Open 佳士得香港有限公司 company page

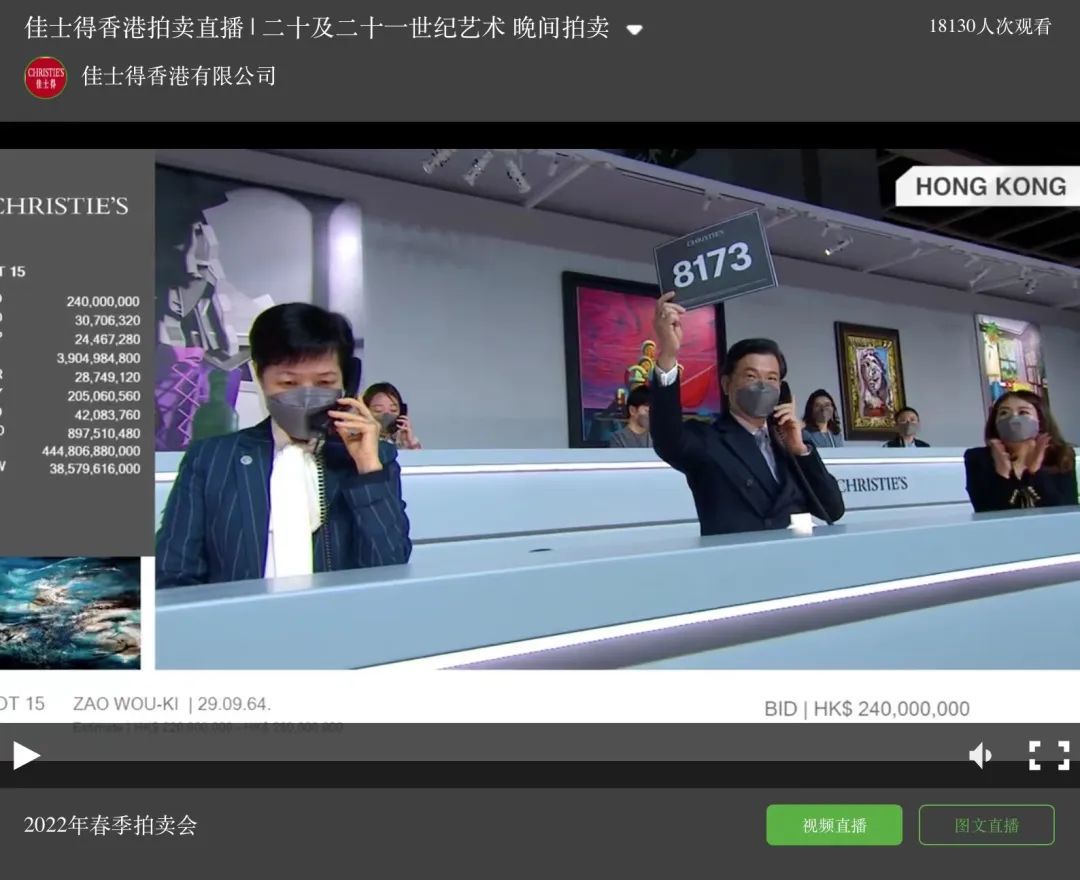[179, 76]
